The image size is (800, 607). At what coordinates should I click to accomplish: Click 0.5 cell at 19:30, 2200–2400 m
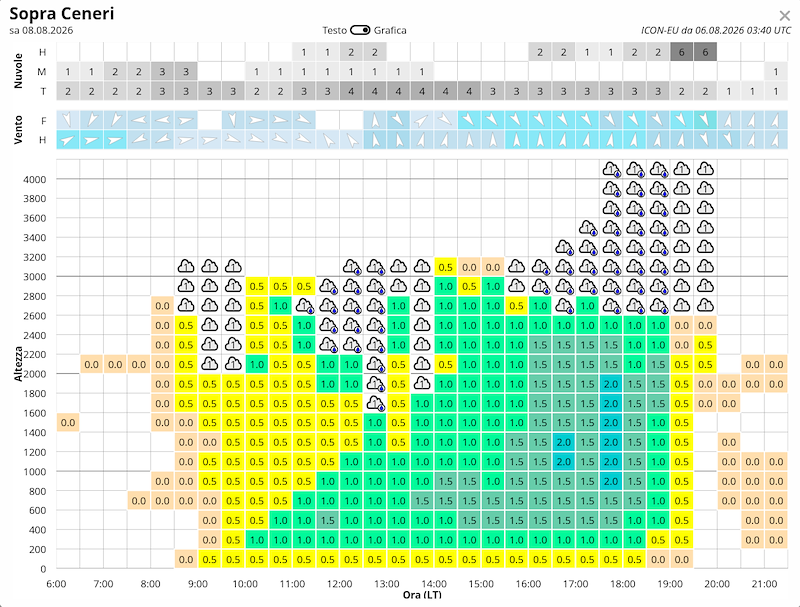[705, 345]
